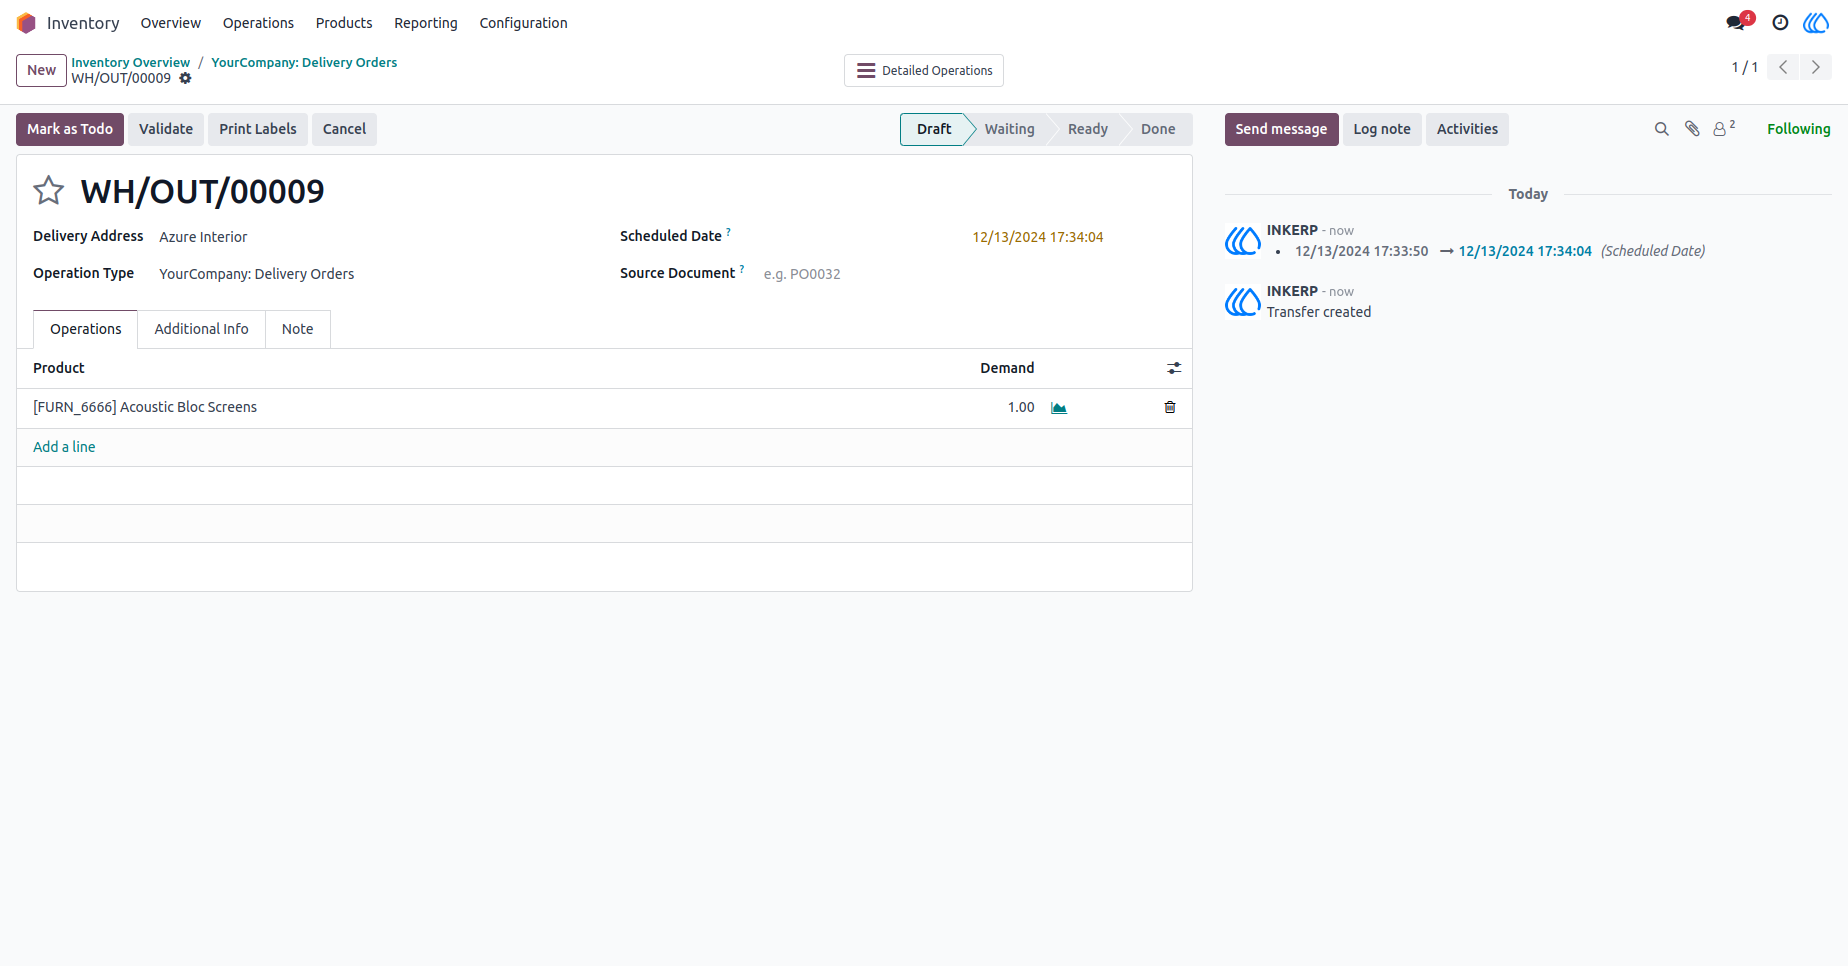Viewport: 1848px width, 966px height.
Task: Add a line to products
Action: (x=64, y=447)
